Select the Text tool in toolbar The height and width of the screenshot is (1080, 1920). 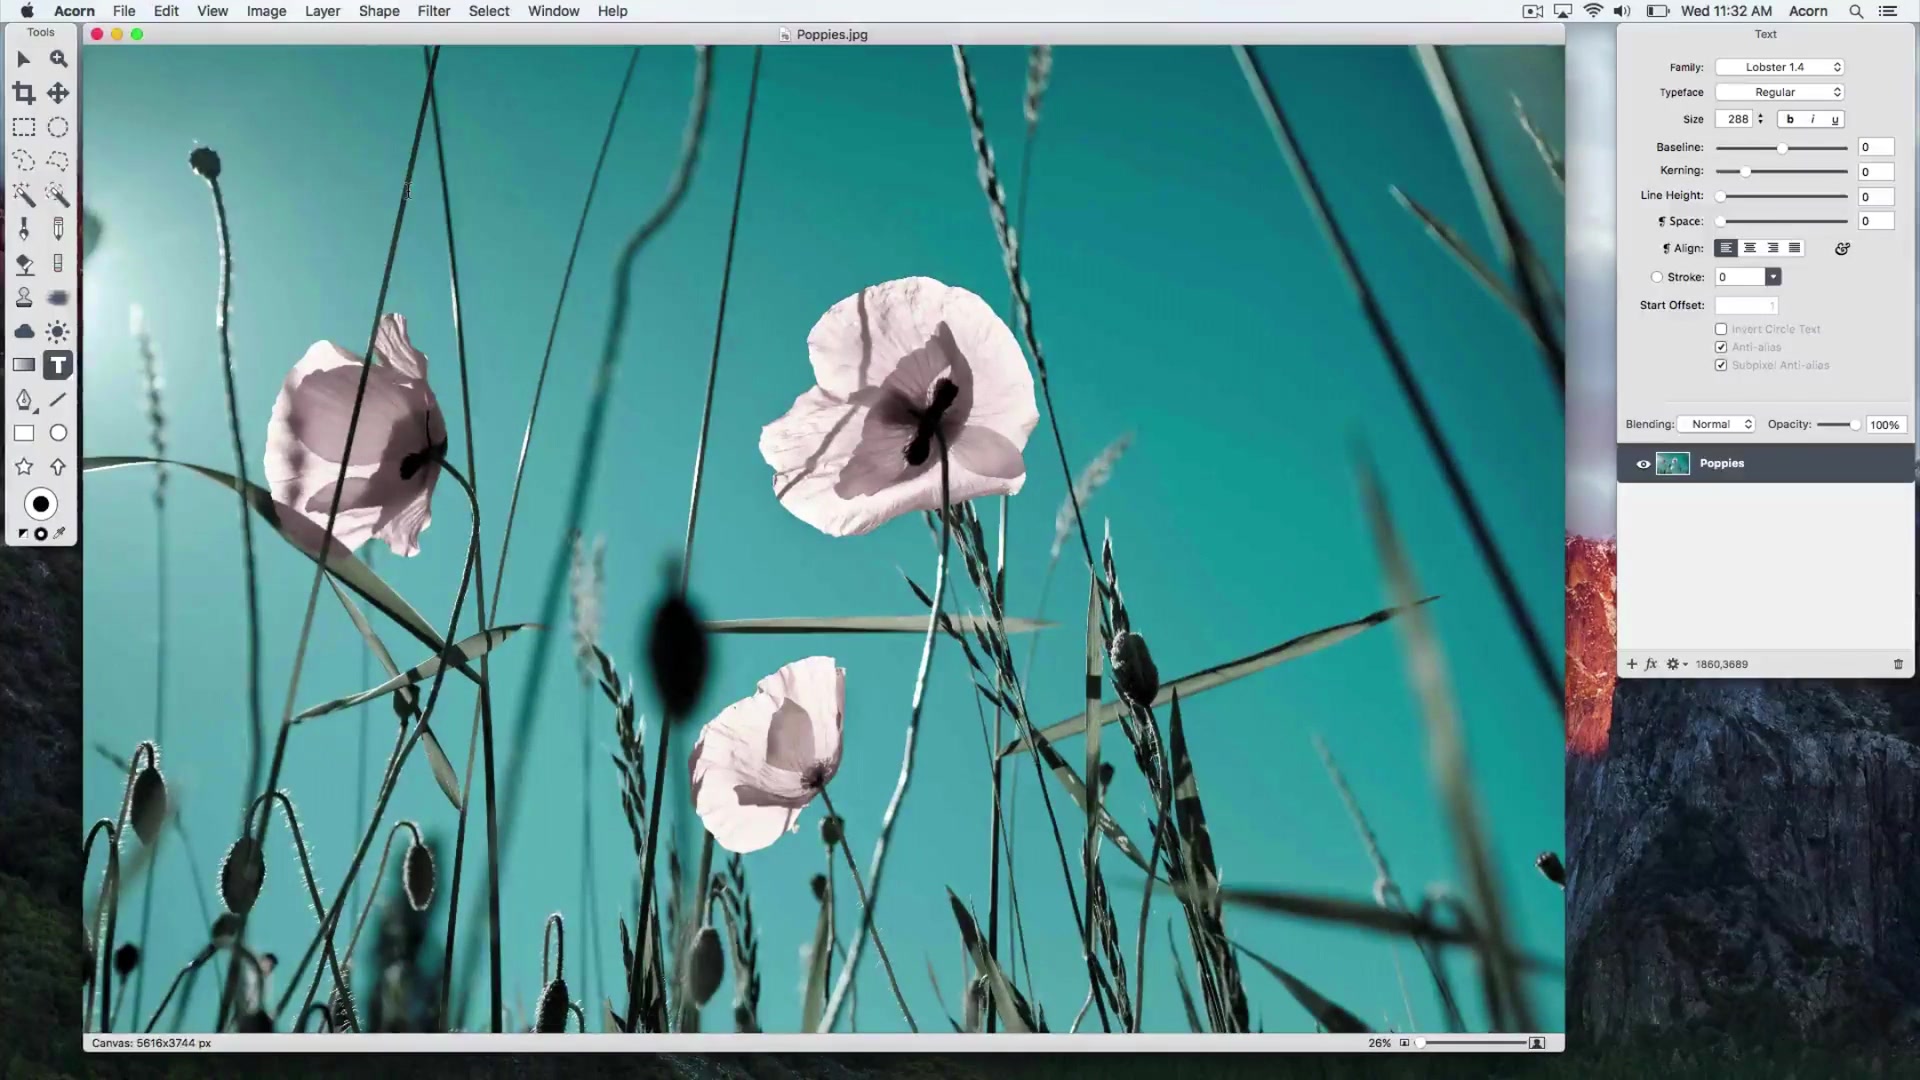pyautogui.click(x=58, y=365)
